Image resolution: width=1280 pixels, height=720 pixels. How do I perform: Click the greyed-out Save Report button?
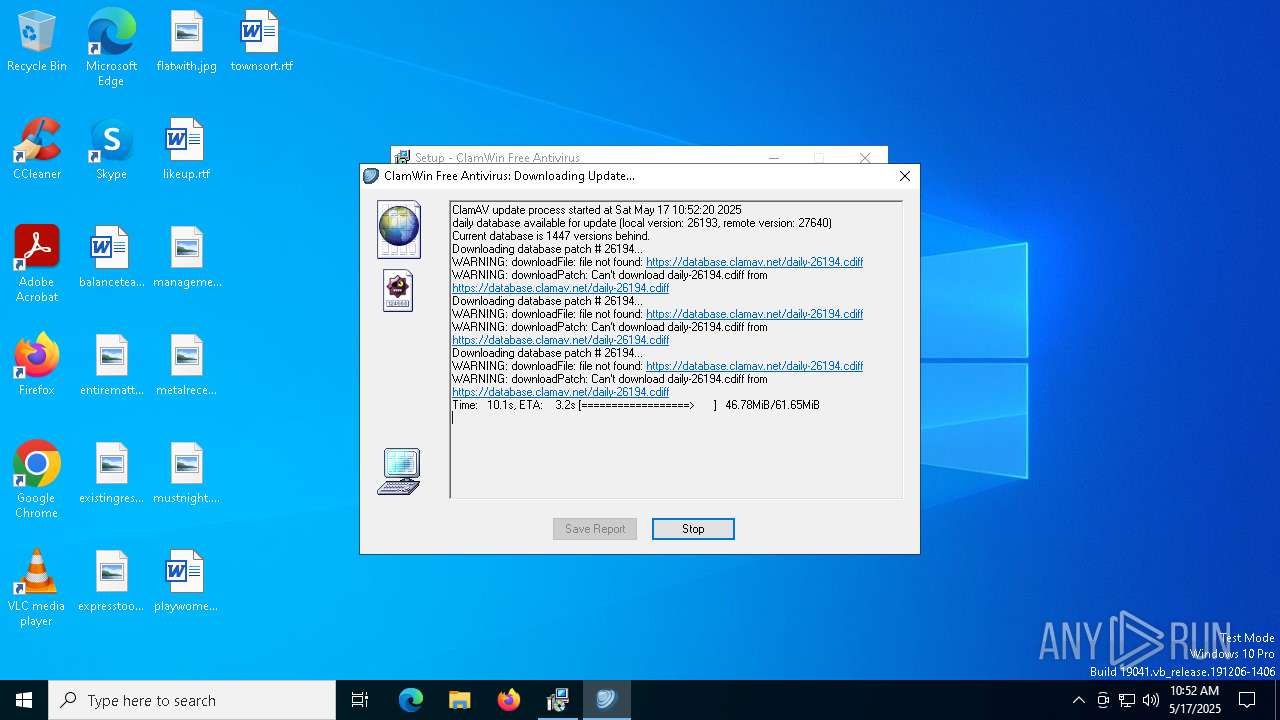(x=595, y=529)
